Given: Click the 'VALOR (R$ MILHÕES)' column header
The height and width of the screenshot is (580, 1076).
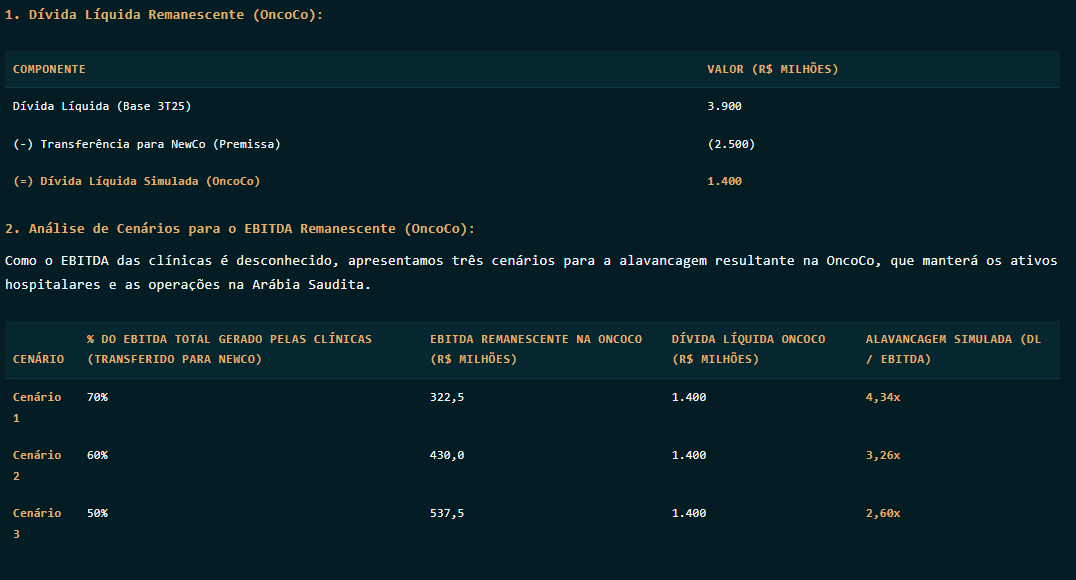Looking at the screenshot, I should coord(773,69).
